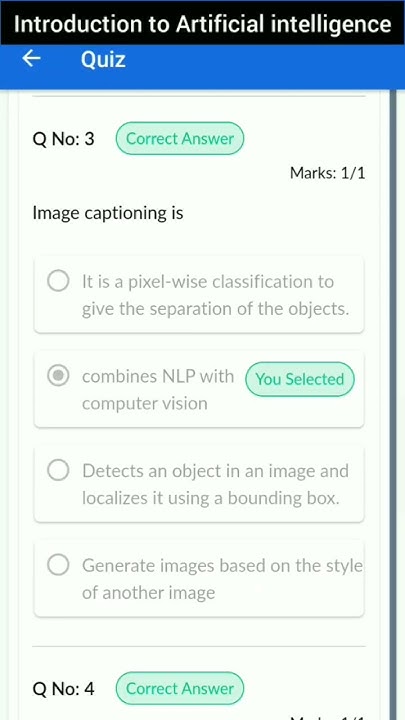This screenshot has width=405, height=720.
Task: Click the Quiz header title
Action: [x=103, y=60]
